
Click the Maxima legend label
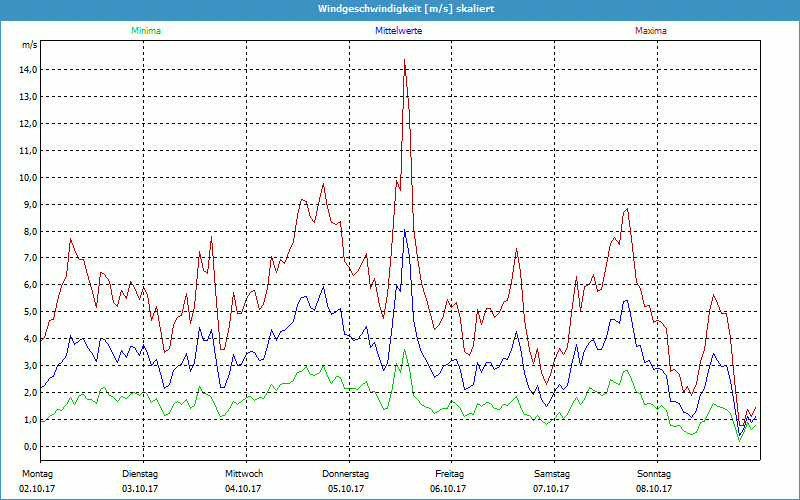click(x=651, y=31)
